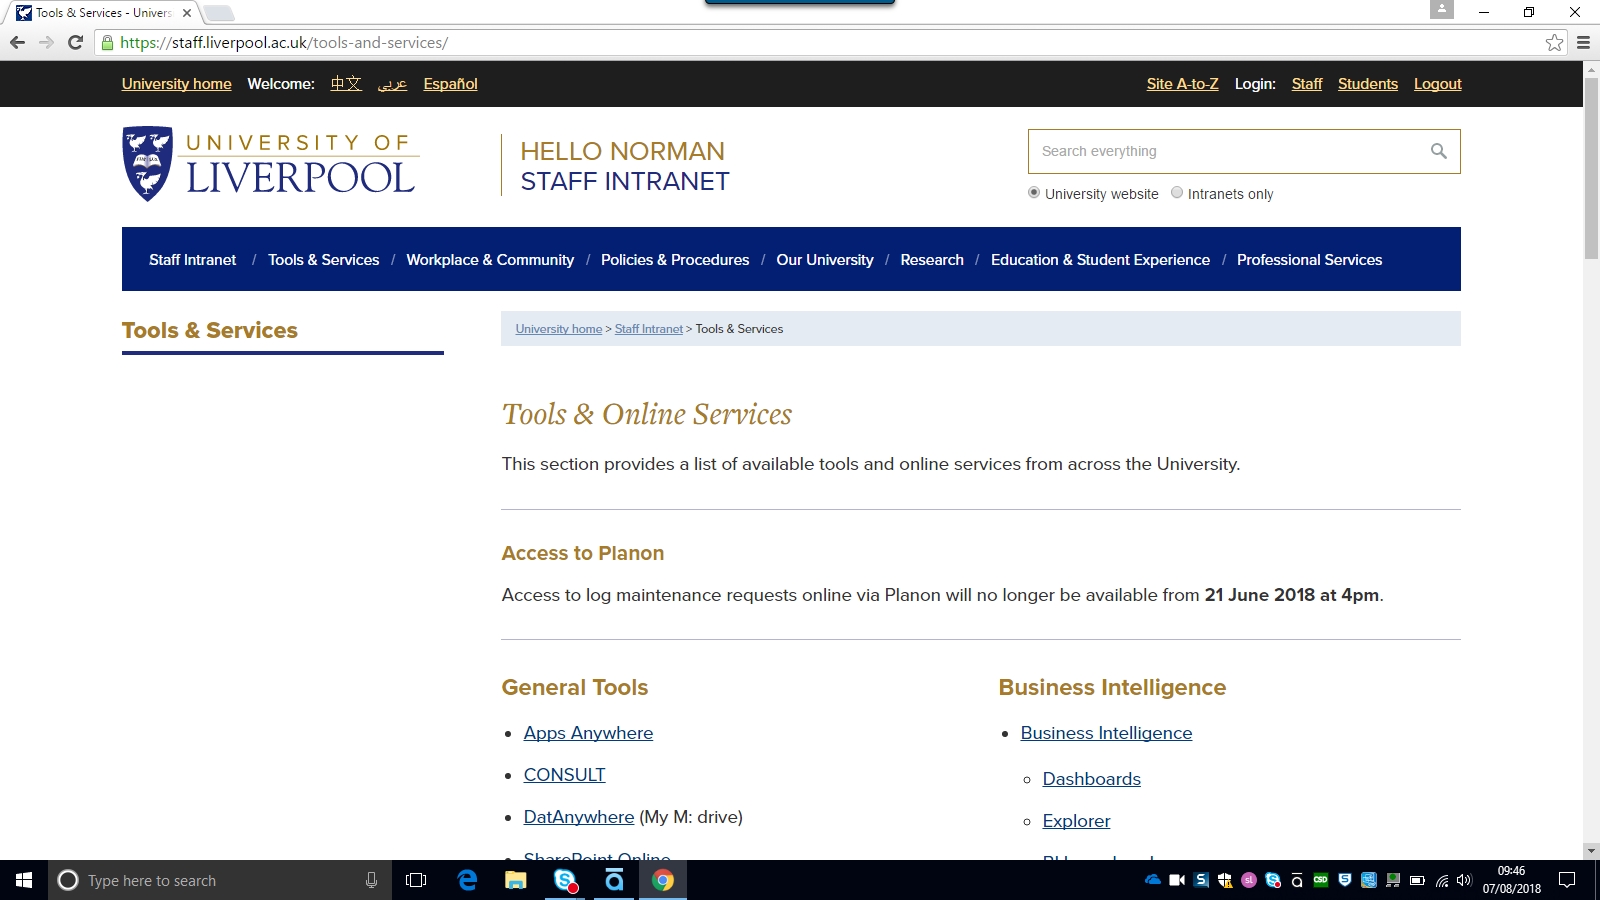The image size is (1600, 900).
Task: Open the Business Intelligence link
Action: [x=1106, y=733]
